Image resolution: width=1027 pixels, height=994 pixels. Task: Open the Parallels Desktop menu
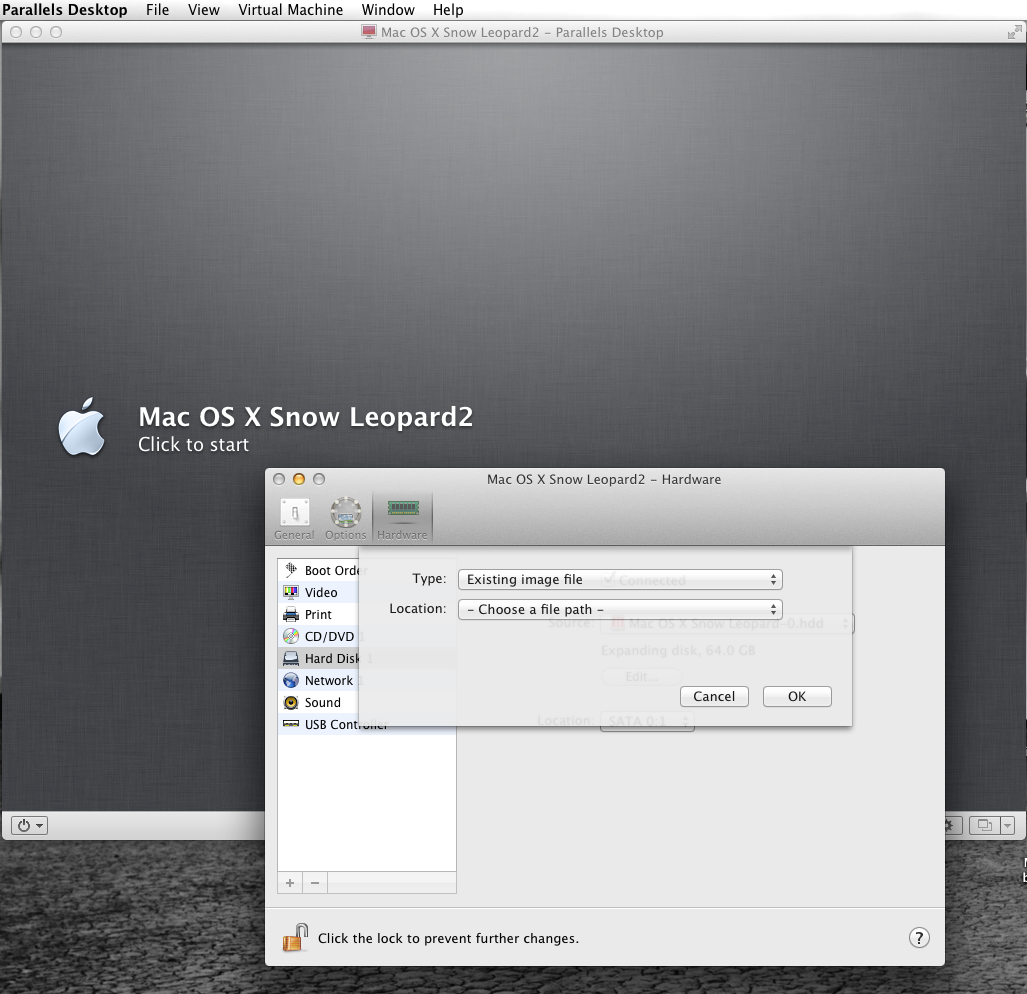(x=64, y=10)
